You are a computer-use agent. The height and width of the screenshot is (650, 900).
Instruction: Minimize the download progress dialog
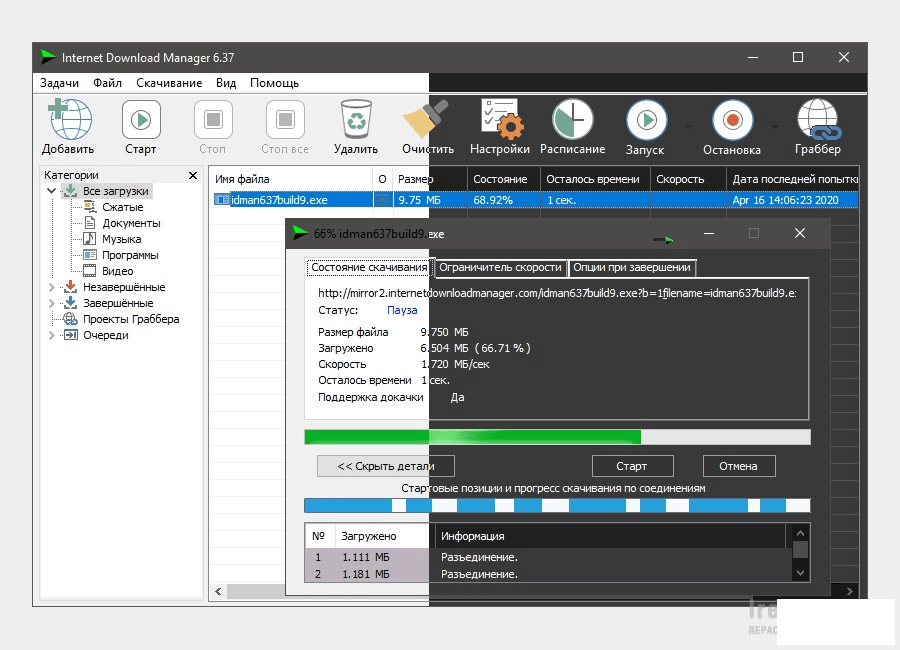pyautogui.click(x=709, y=234)
